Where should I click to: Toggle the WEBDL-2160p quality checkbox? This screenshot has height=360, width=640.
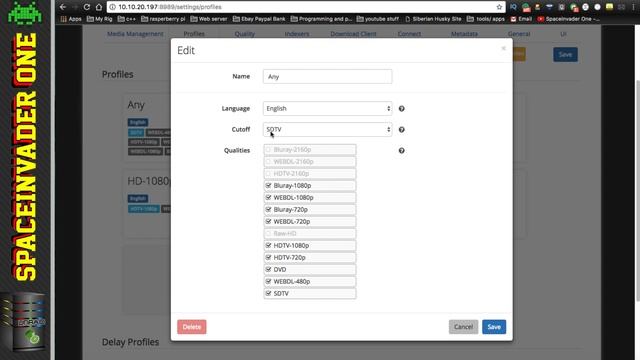[x=268, y=162]
